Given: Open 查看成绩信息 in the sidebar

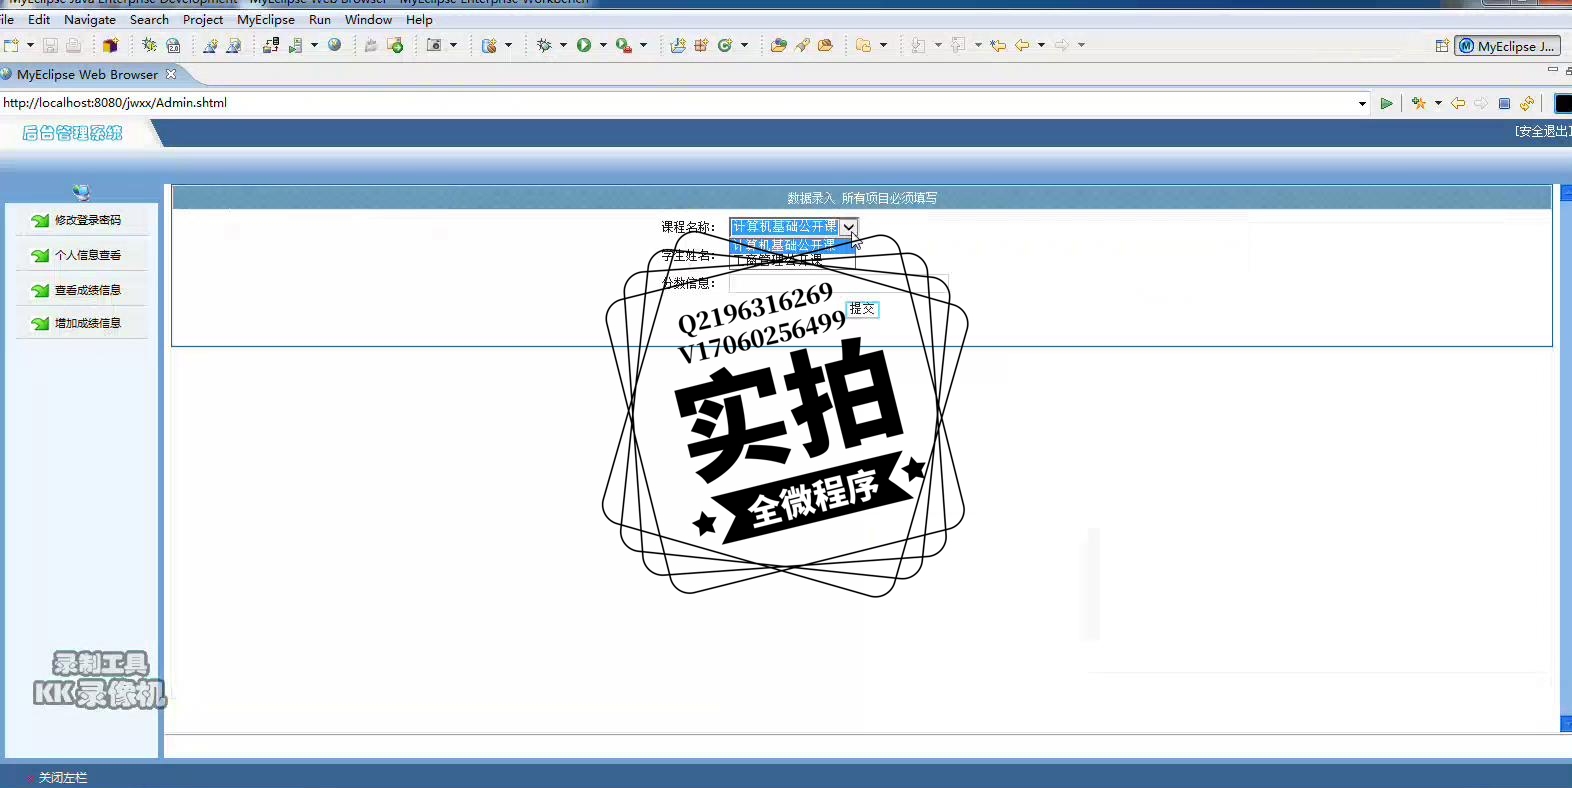Looking at the screenshot, I should tap(88, 290).
